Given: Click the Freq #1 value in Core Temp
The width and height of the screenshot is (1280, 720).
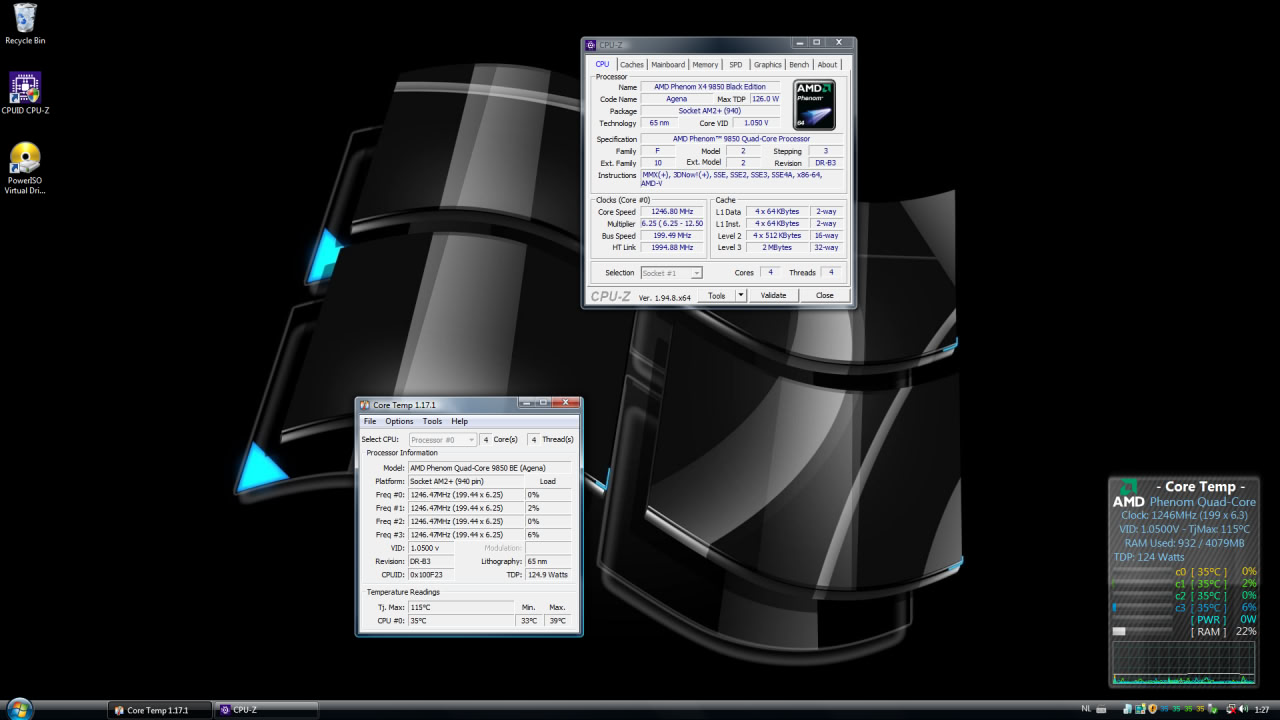Looking at the screenshot, I should [x=465, y=508].
